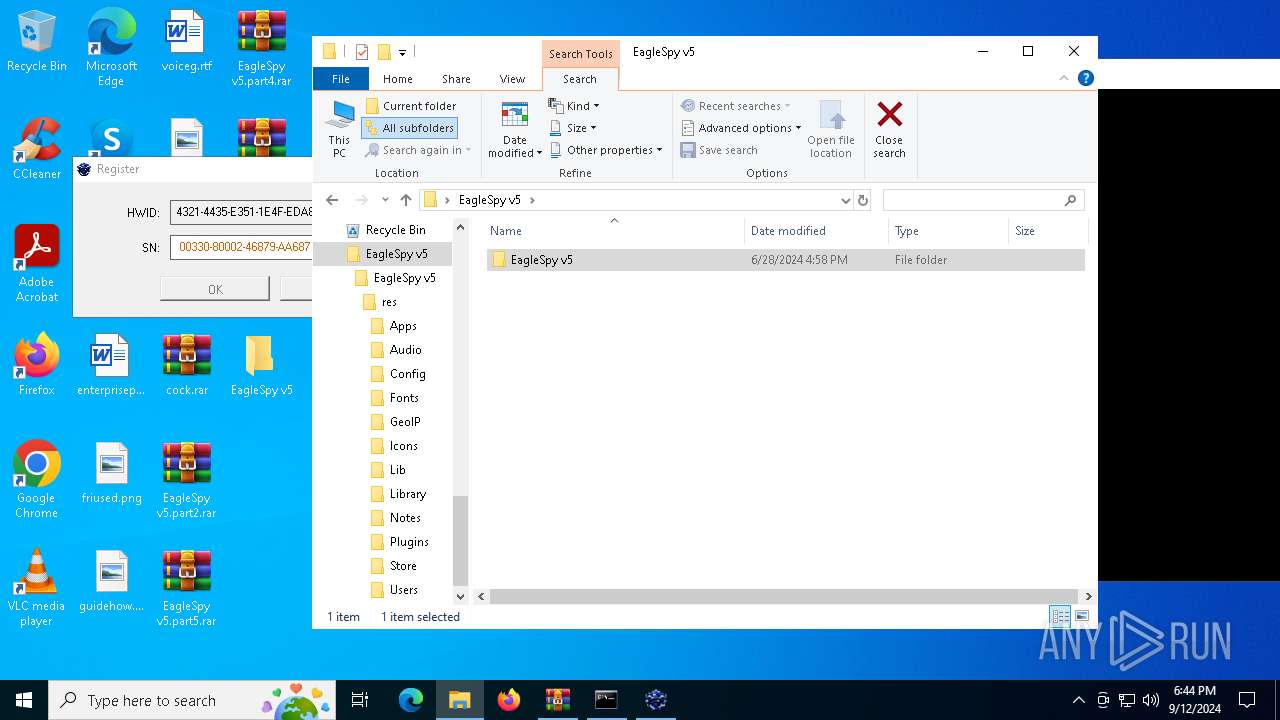Refresh the address bar location
Screen dimensions: 1280x720
coord(864,200)
